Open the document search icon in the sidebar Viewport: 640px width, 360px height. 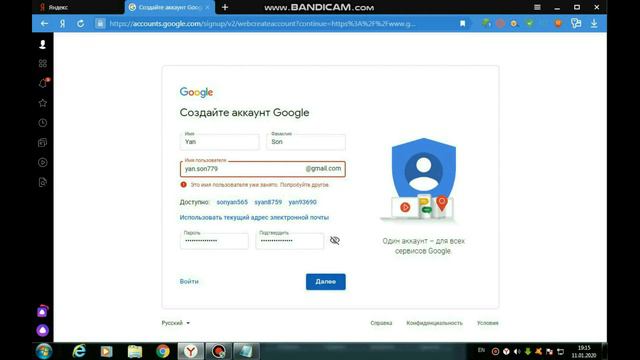42,182
